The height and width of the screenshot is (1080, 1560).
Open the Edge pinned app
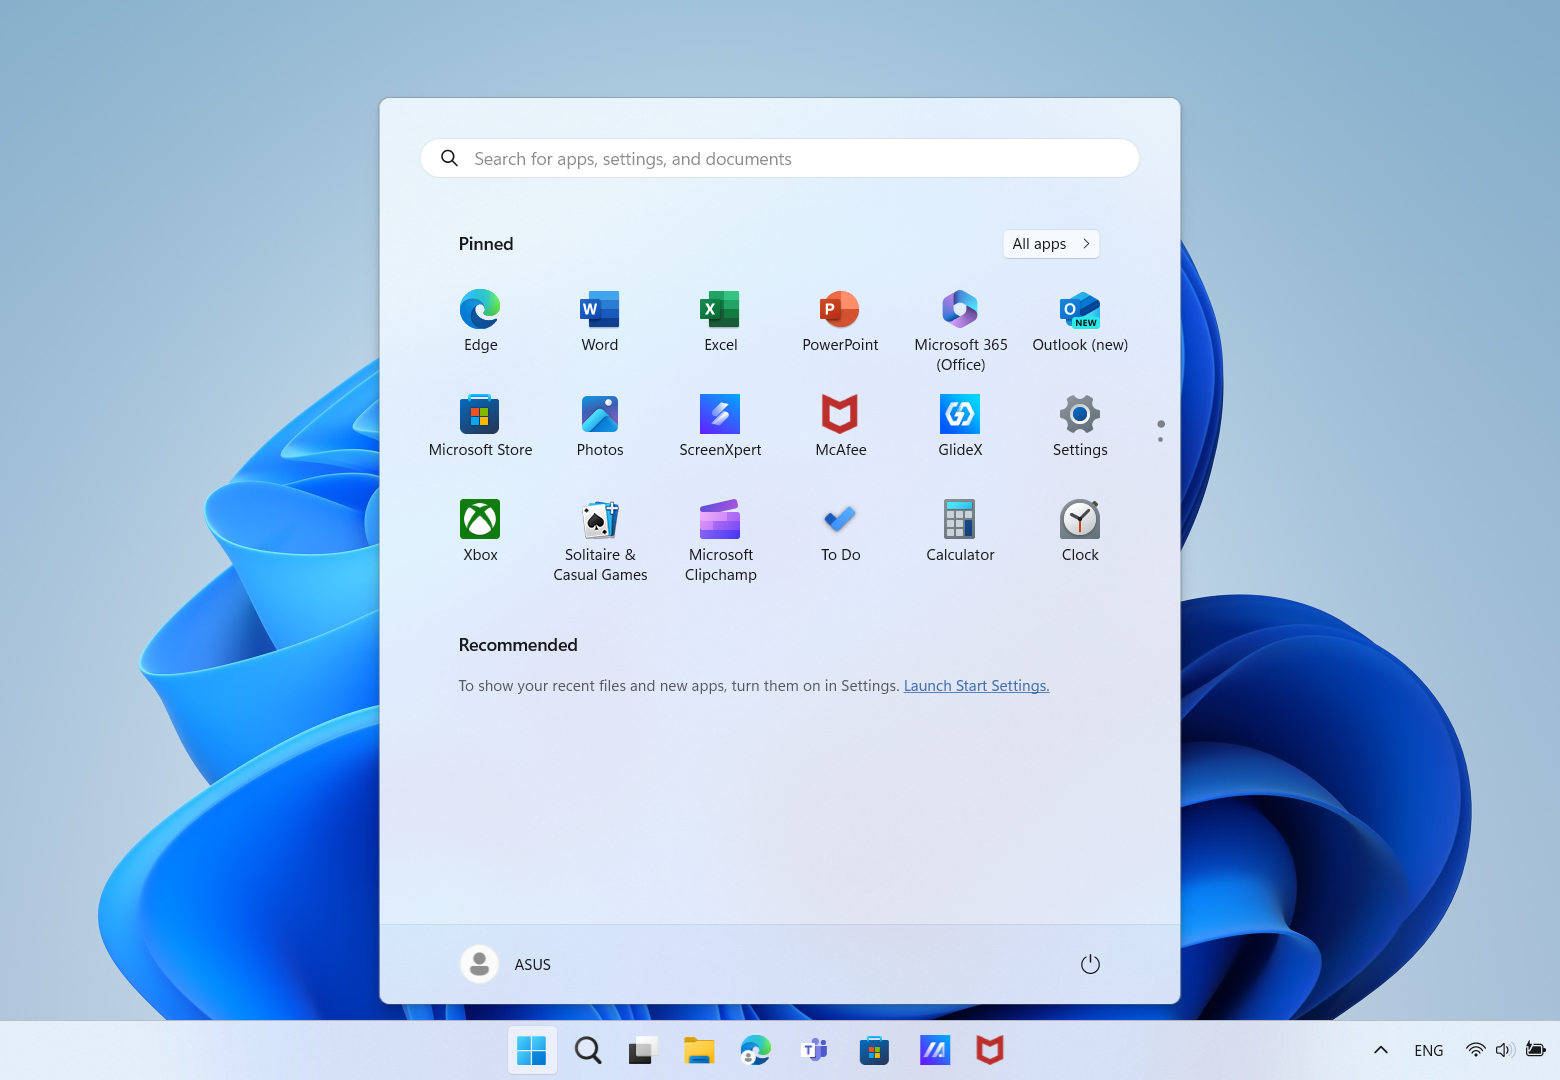point(480,322)
